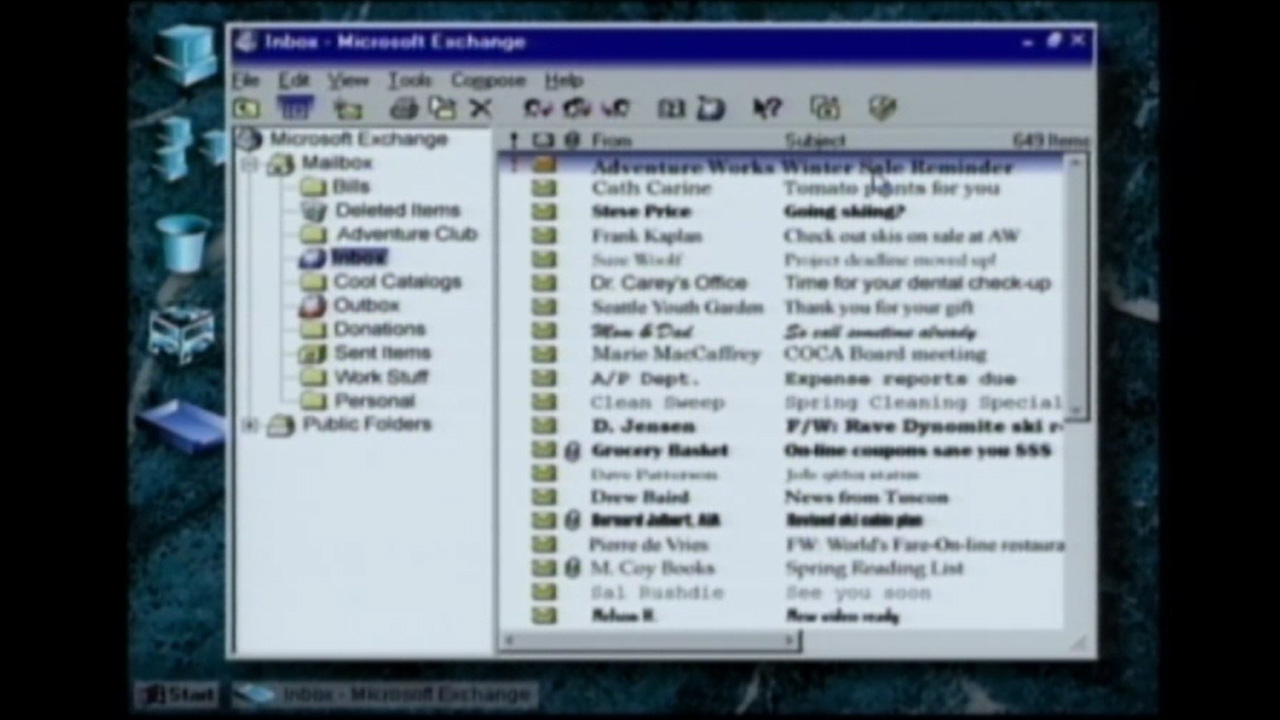Open the Compose menu
The image size is (1280, 720).
coord(487,80)
